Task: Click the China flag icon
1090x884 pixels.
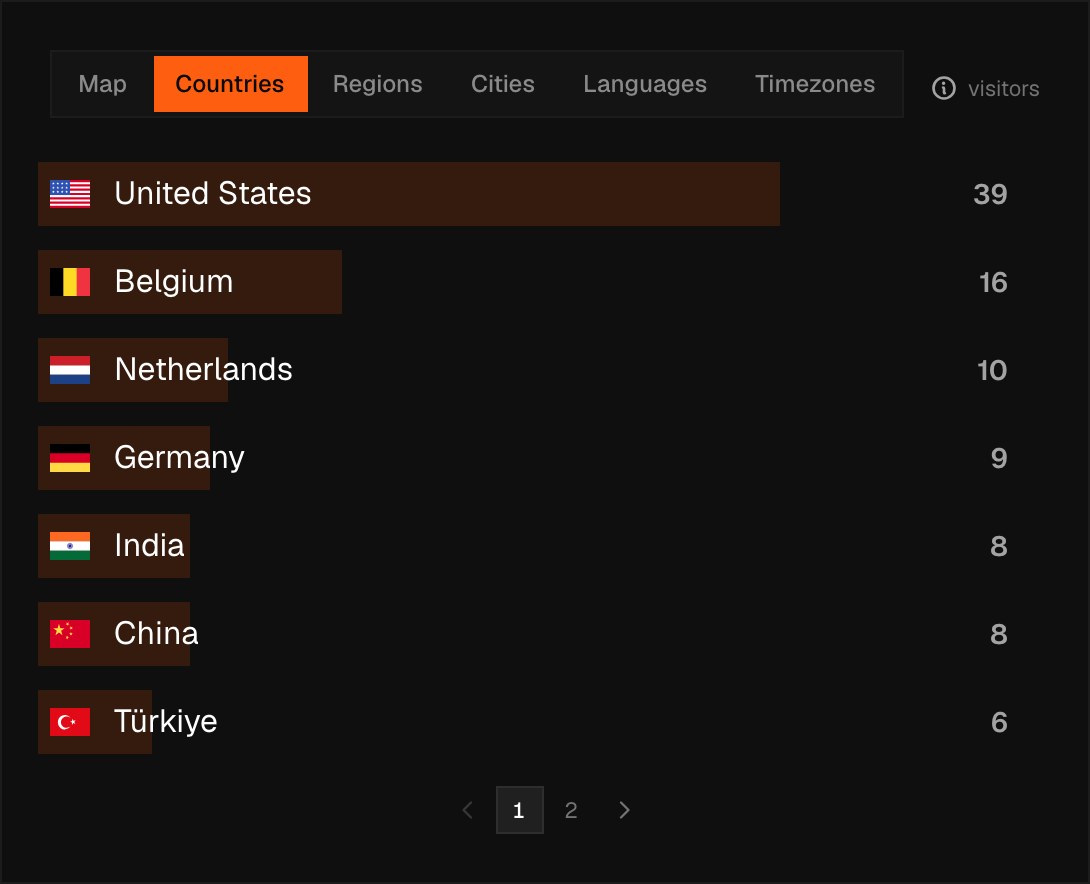Action: (70, 634)
